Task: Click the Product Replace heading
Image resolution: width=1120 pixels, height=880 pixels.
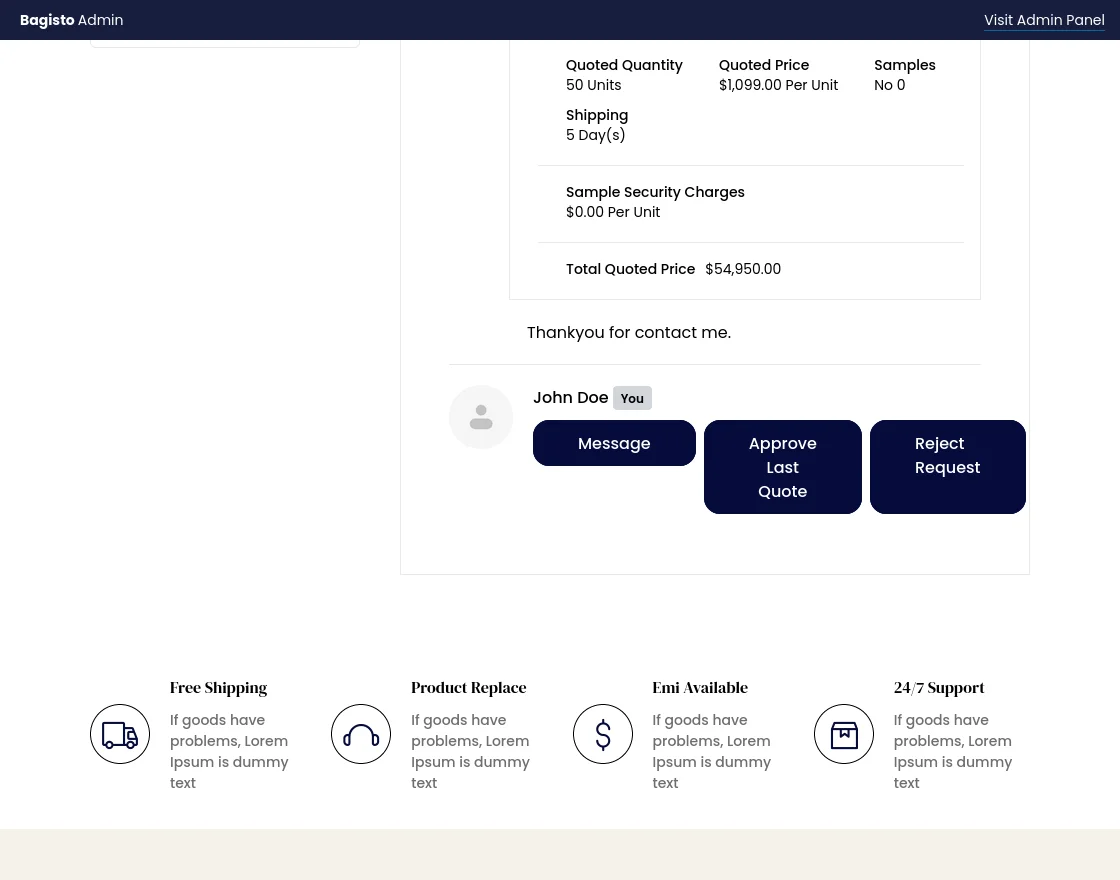Action: pyautogui.click(x=469, y=688)
